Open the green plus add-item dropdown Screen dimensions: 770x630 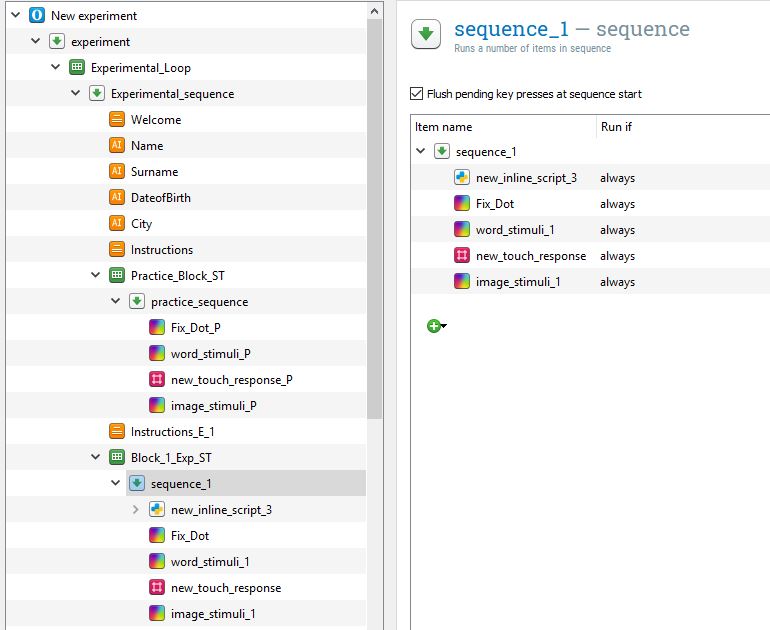click(436, 326)
